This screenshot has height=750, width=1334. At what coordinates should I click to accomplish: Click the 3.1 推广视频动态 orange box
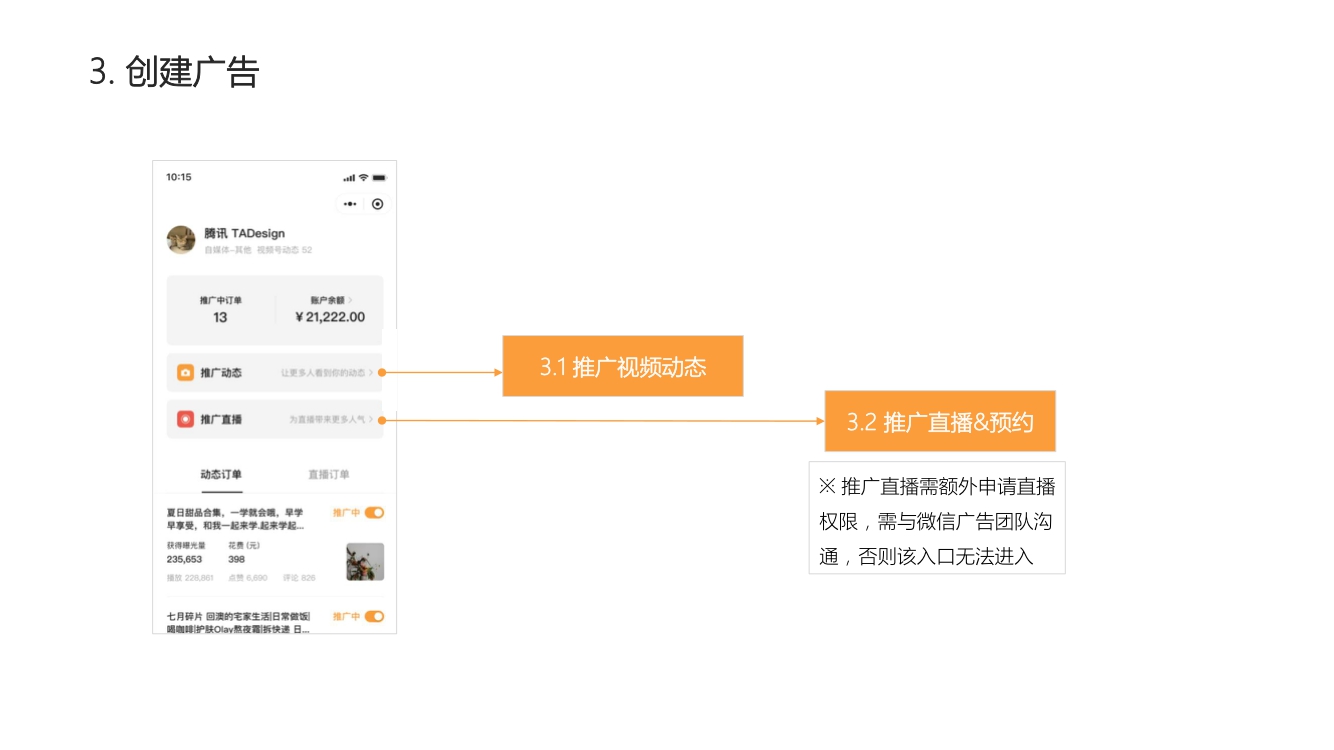pos(623,366)
